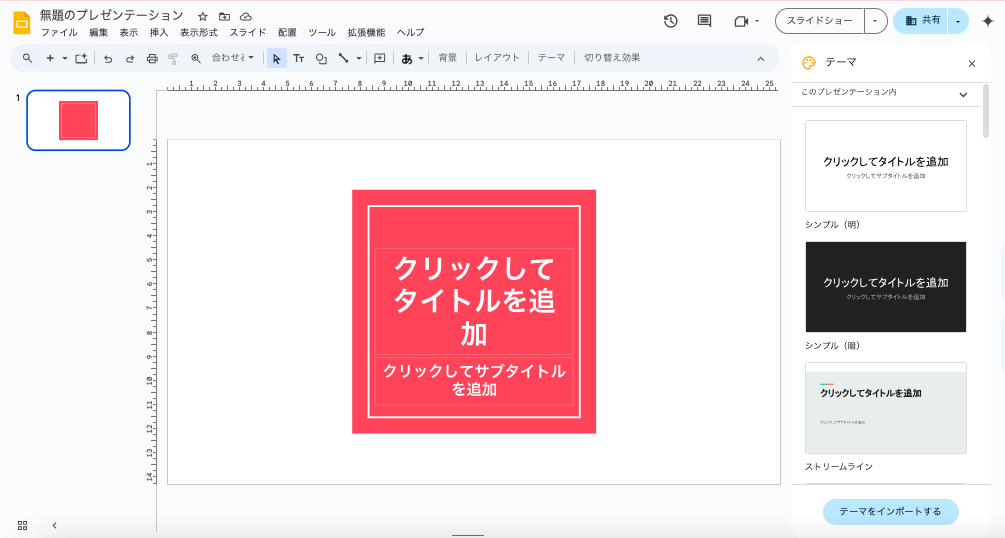
Task: Click the 共有 share button
Action: 921,21
